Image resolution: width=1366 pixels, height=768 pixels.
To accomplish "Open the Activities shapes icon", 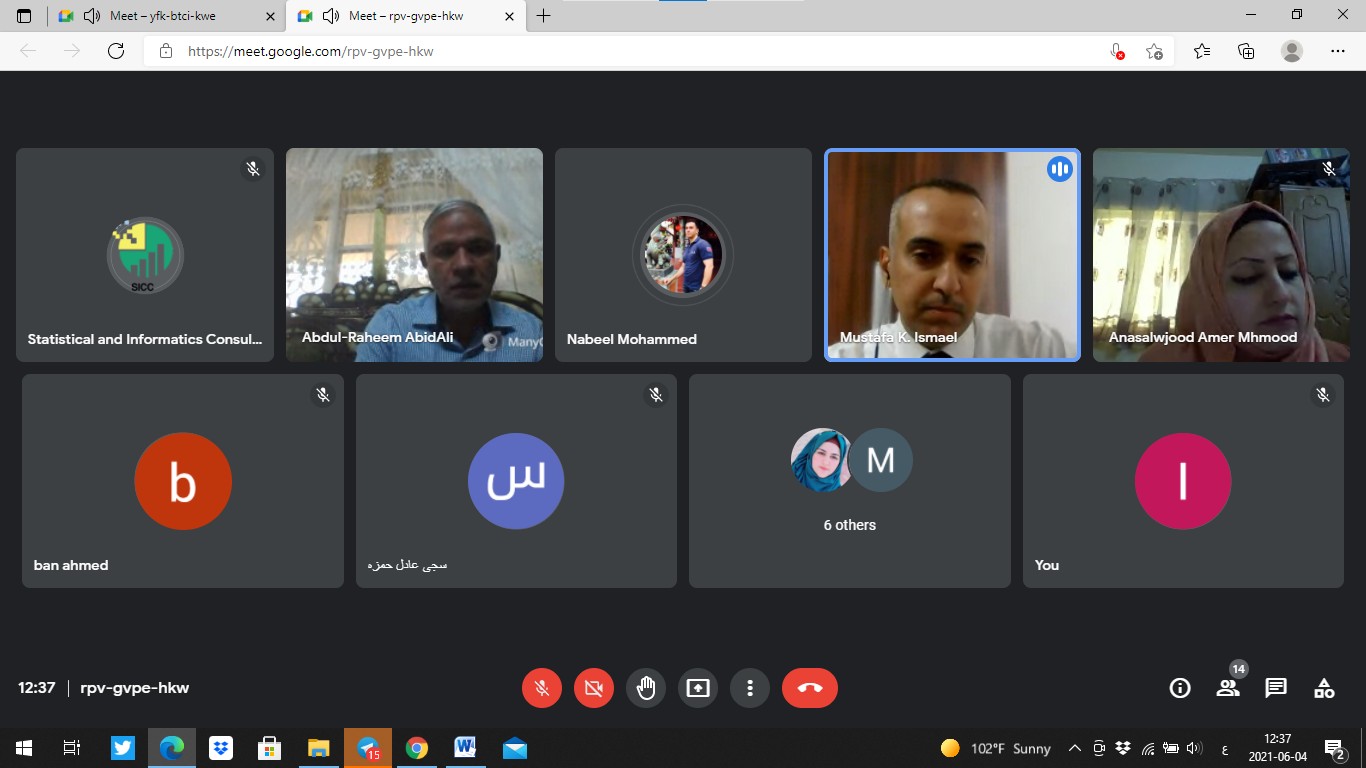I will [1324, 688].
